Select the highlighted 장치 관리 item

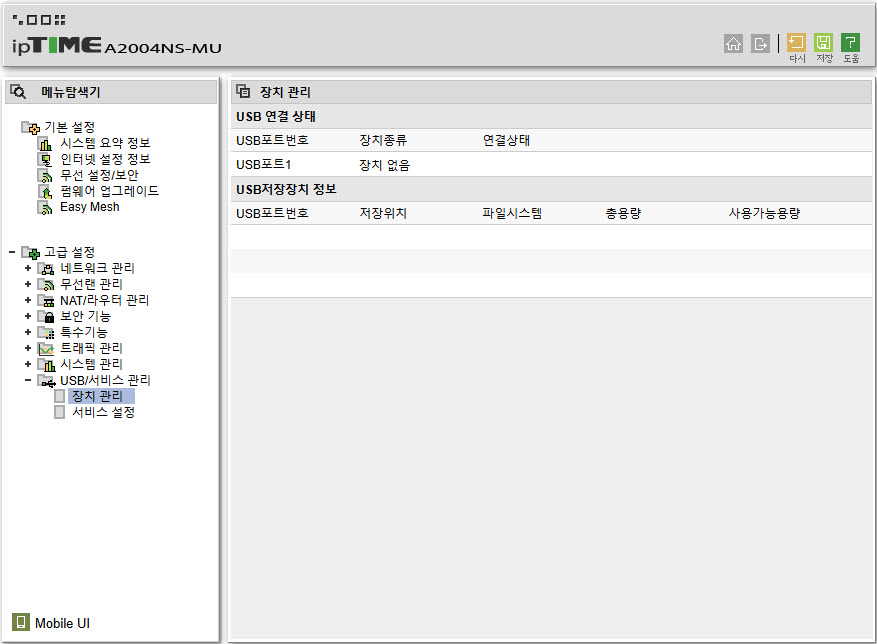(101, 396)
